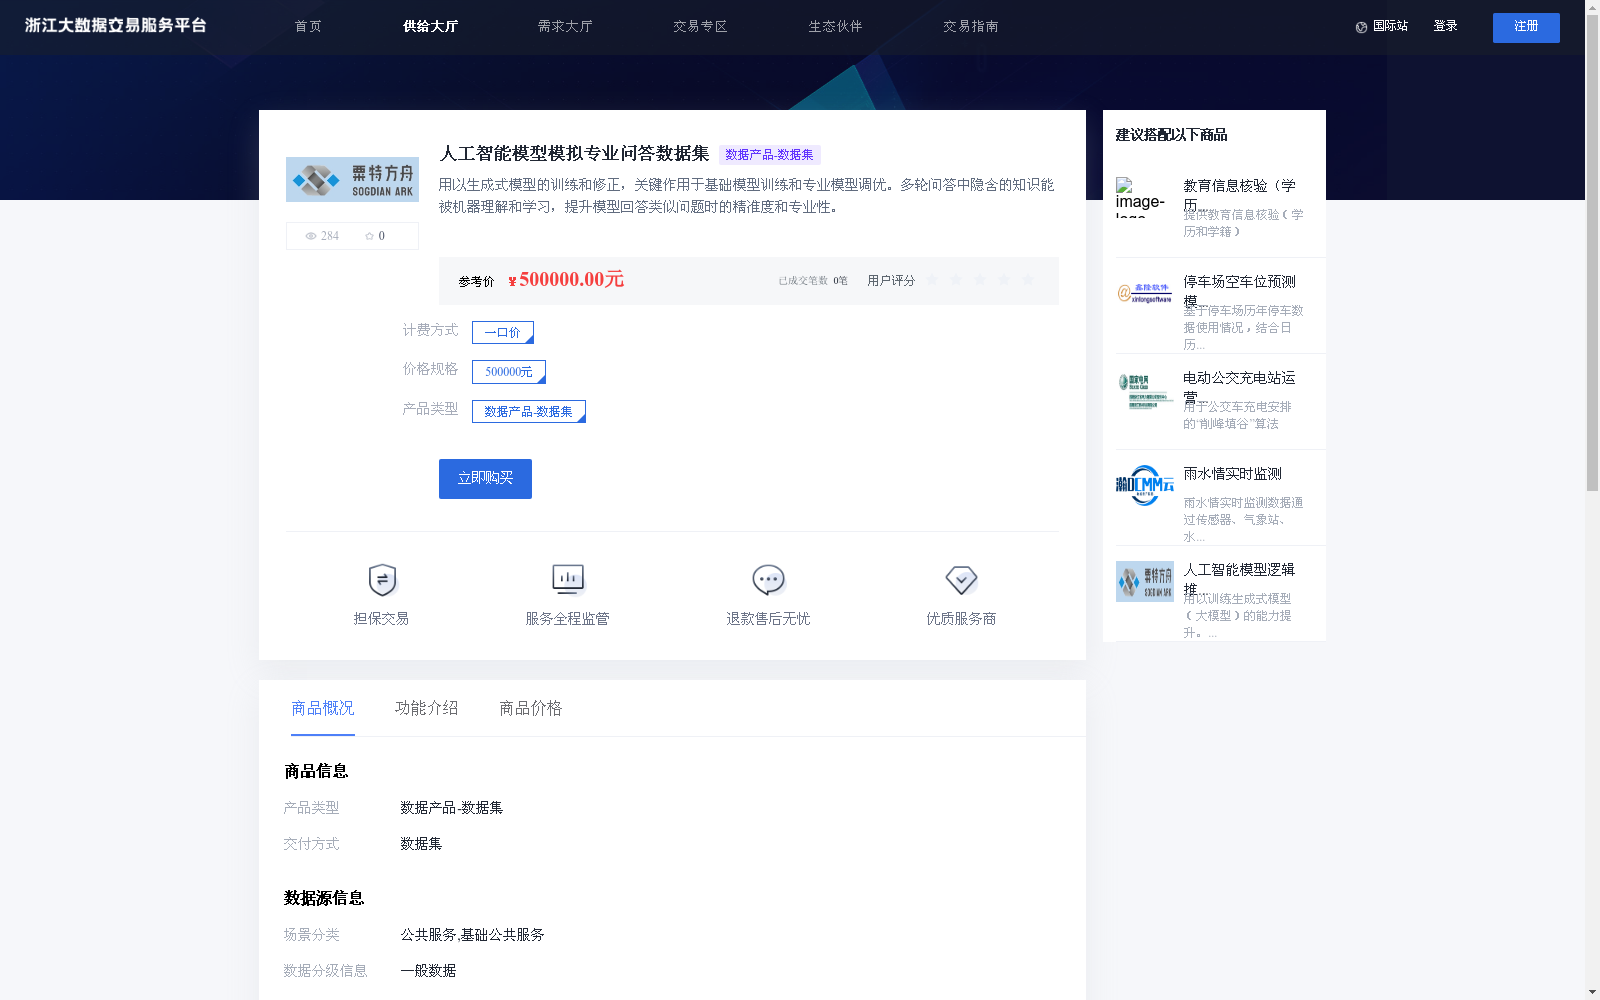Choose the 500000元 price specification
1600x1000 pixels.
tap(509, 372)
